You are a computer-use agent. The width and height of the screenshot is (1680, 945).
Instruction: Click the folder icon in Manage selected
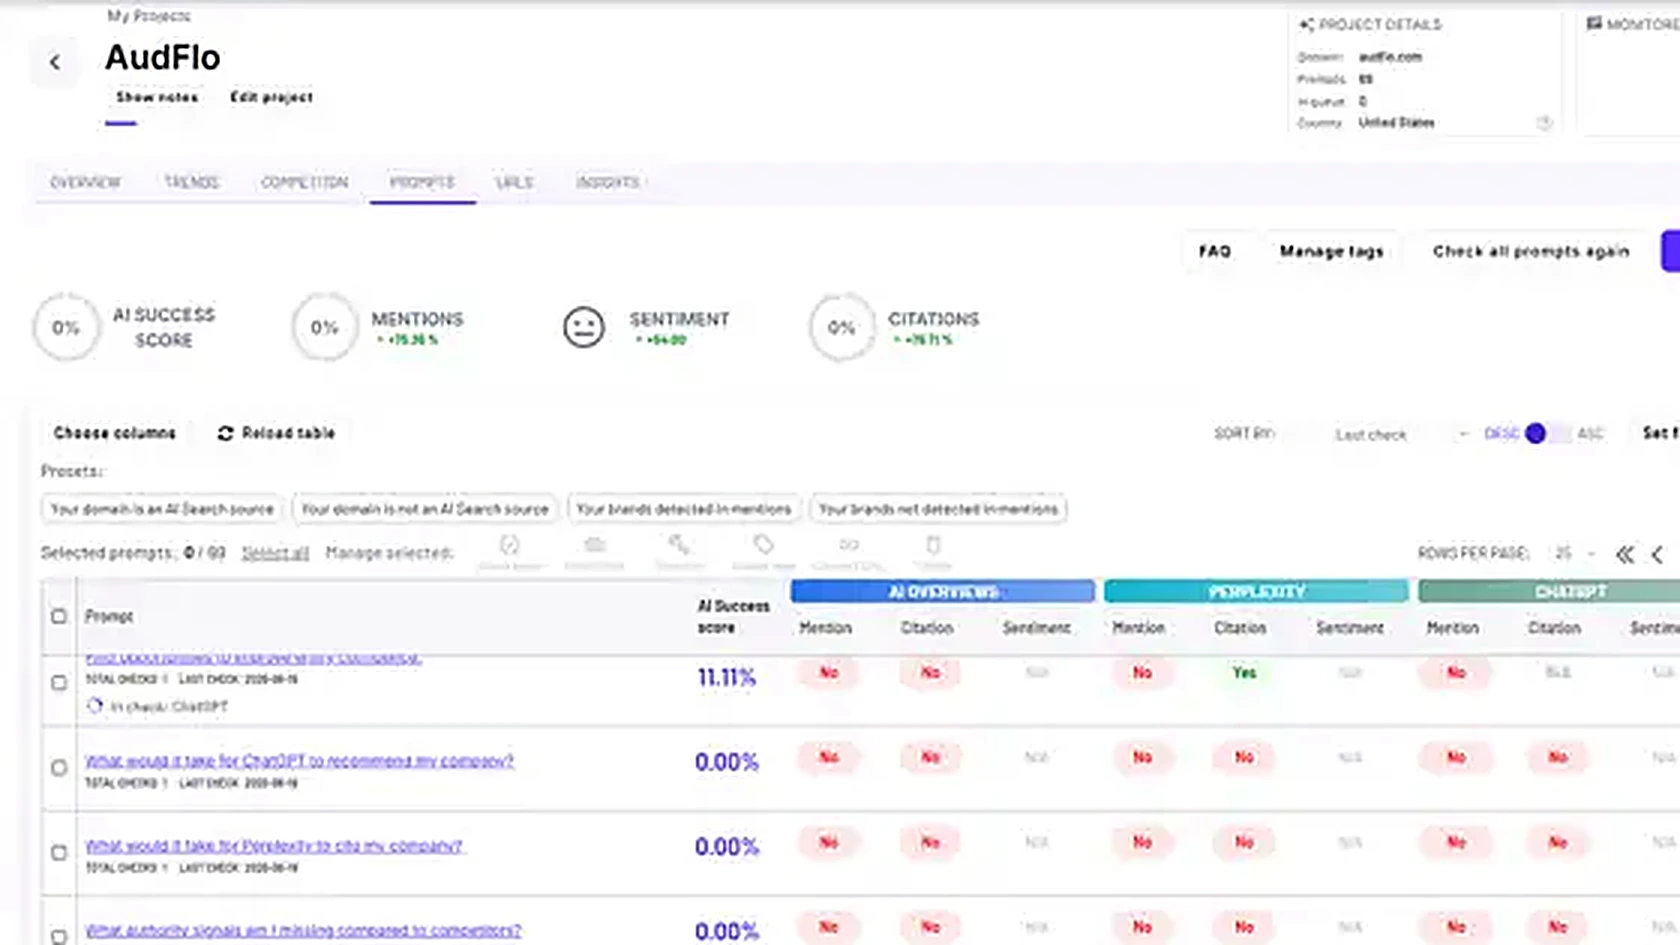pos(595,545)
